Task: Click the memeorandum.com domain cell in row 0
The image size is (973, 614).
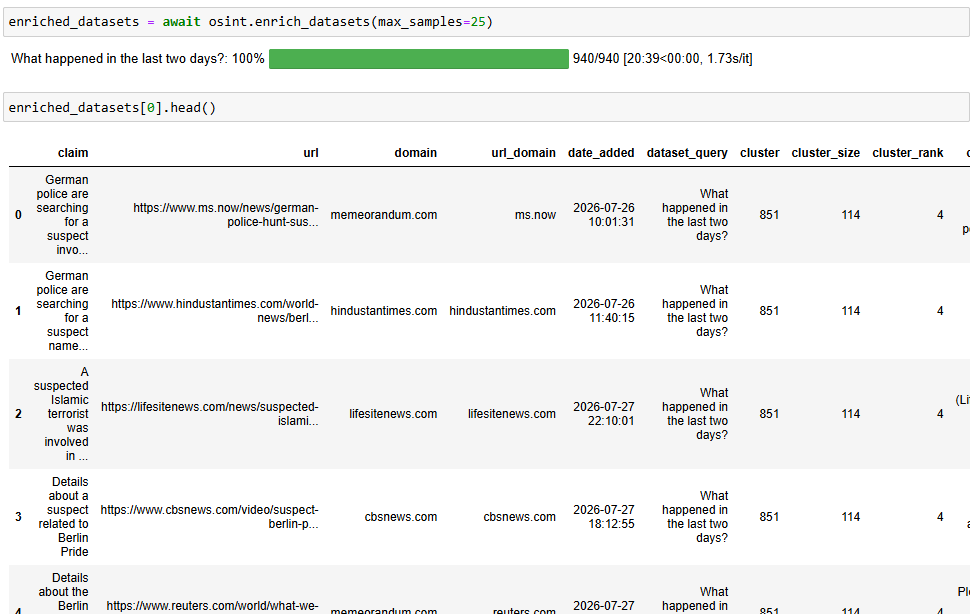Action: 383,215
